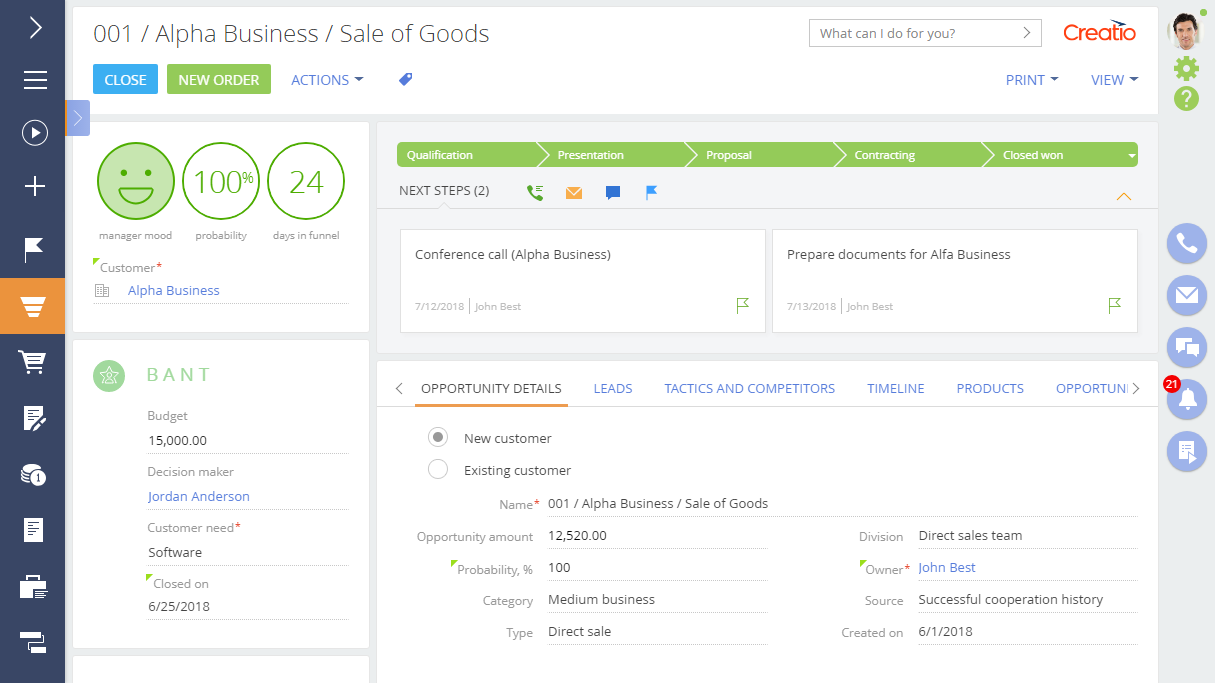This screenshot has height=683, width=1215.
Task: Click the green New Order button
Action: [x=218, y=80]
